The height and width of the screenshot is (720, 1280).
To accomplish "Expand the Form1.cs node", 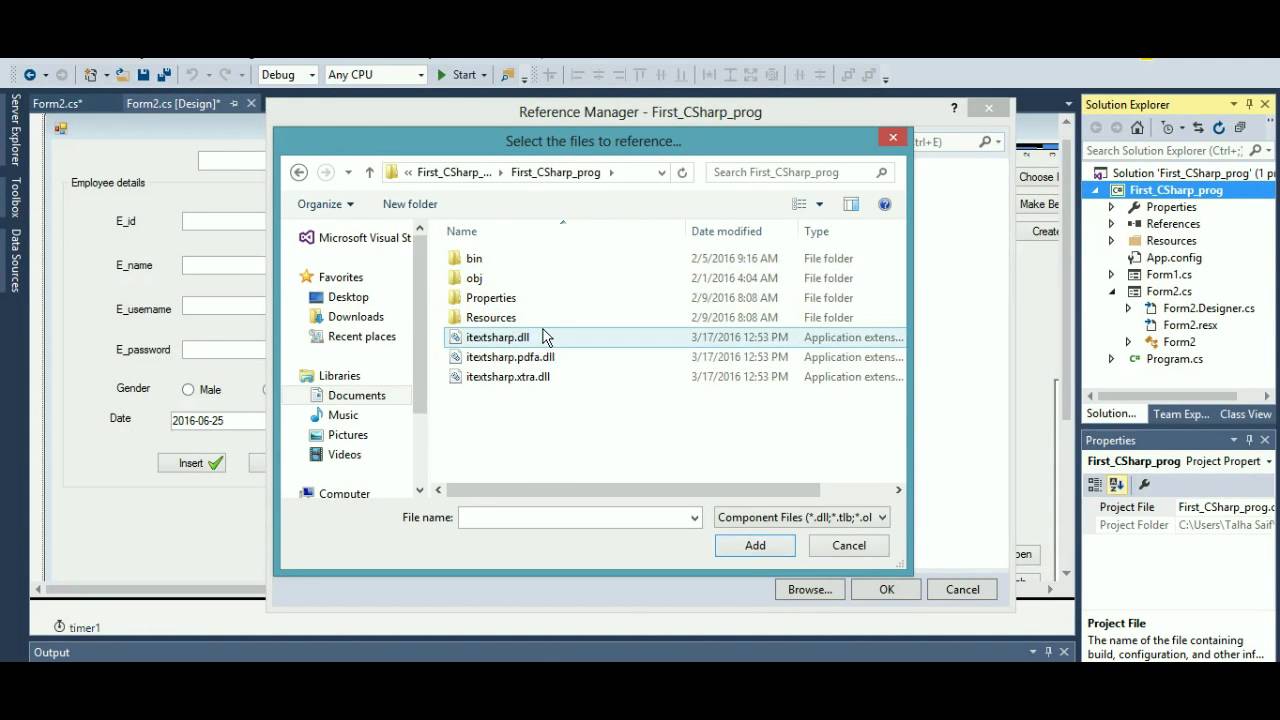I will [1111, 275].
